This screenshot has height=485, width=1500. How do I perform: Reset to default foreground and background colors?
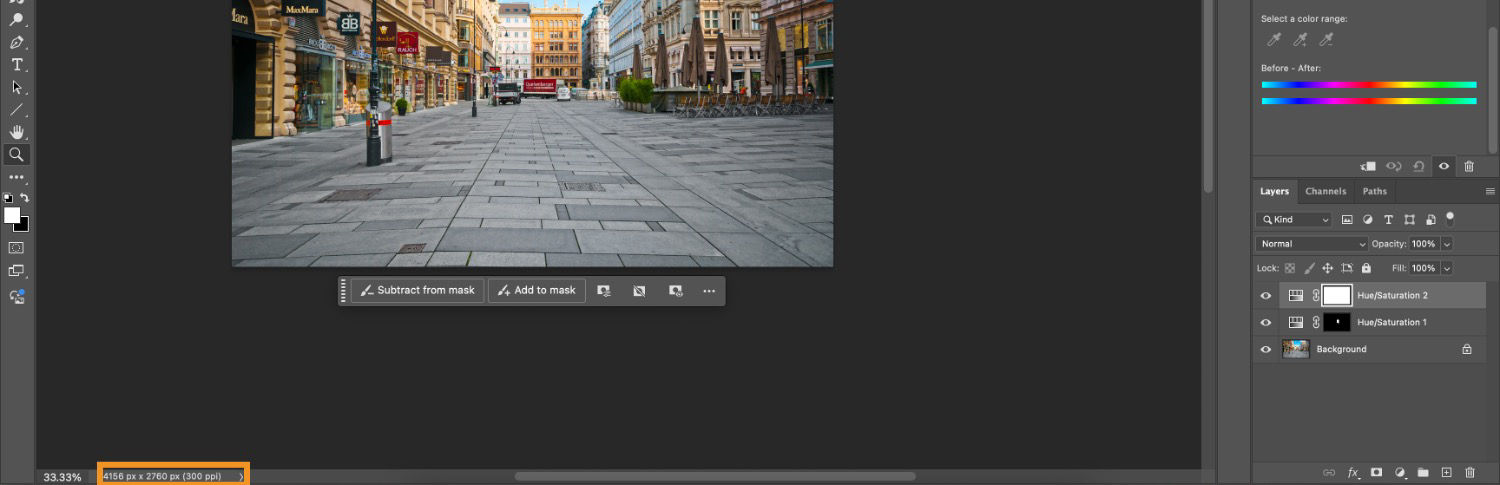coord(9,198)
